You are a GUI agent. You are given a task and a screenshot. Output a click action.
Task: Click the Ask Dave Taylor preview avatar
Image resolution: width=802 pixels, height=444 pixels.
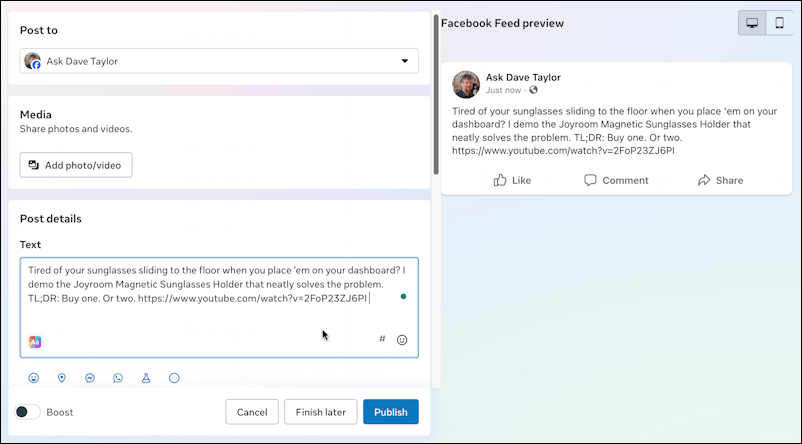[466, 84]
